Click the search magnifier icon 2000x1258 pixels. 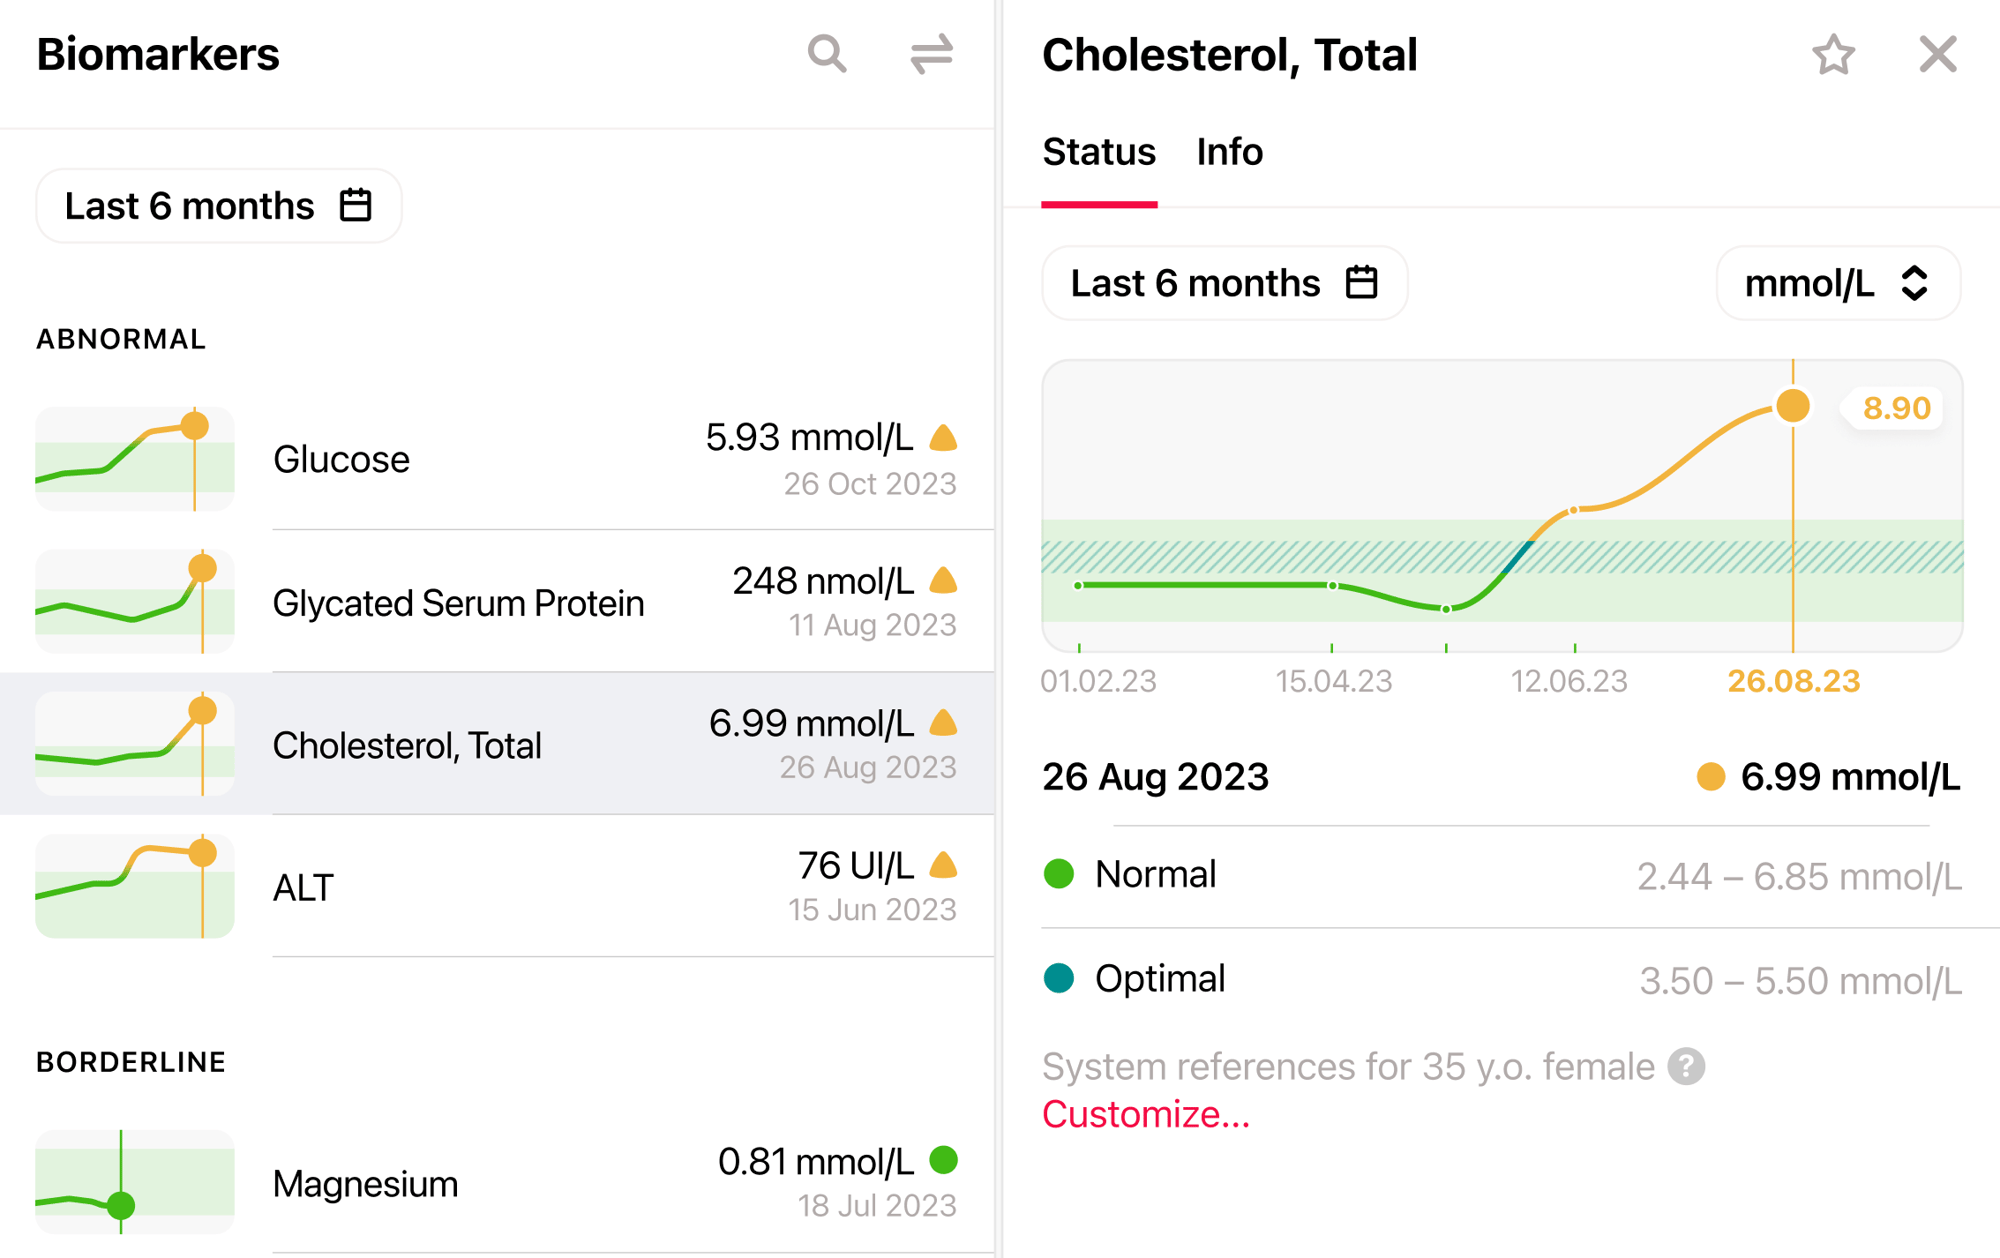tap(827, 54)
